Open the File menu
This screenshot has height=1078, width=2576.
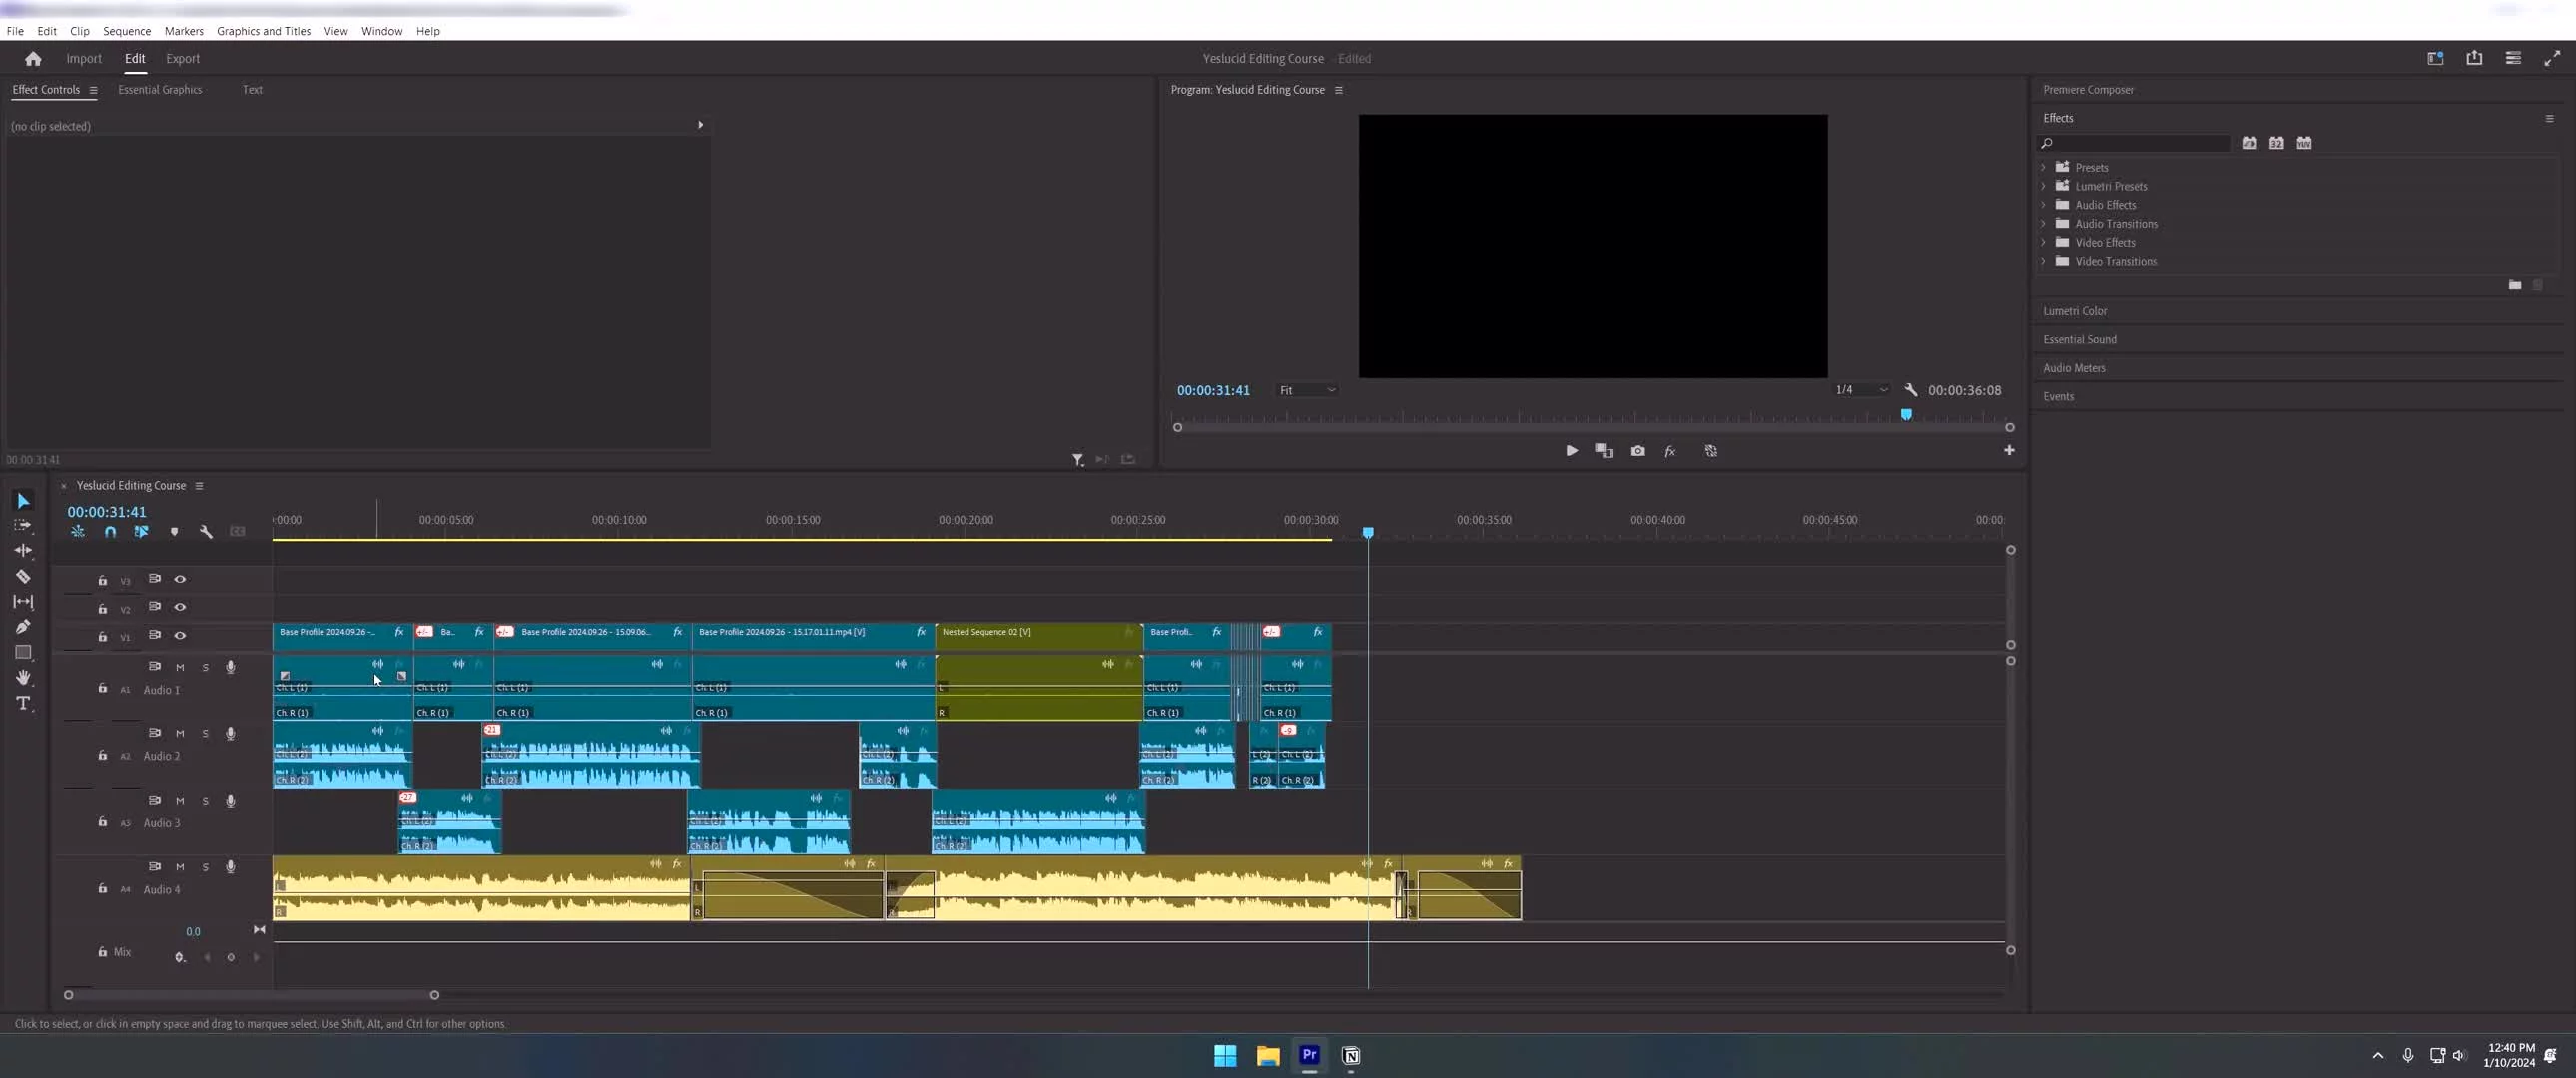coord(15,31)
